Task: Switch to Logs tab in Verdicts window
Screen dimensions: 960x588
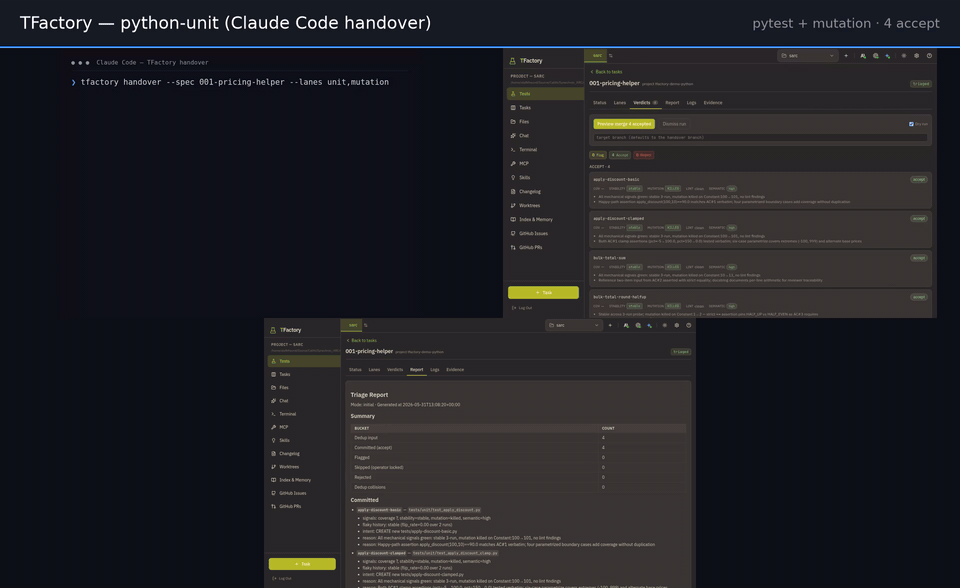Action: pos(691,103)
